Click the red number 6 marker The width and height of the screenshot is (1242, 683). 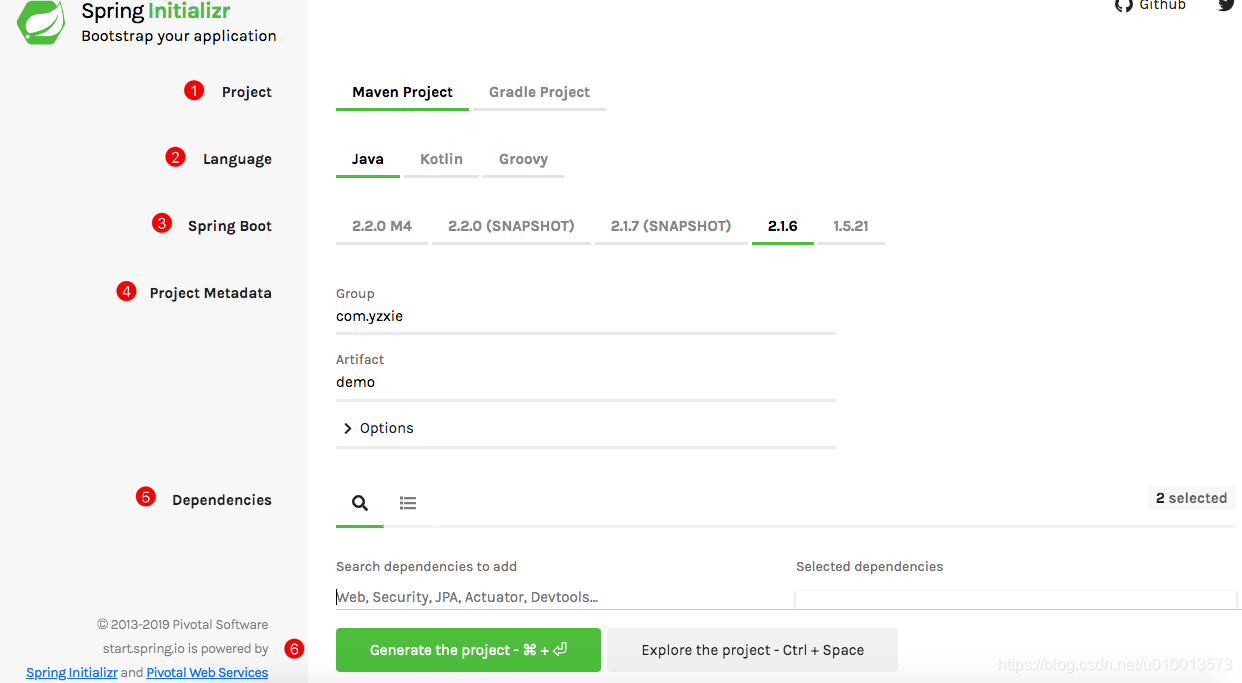[294, 648]
